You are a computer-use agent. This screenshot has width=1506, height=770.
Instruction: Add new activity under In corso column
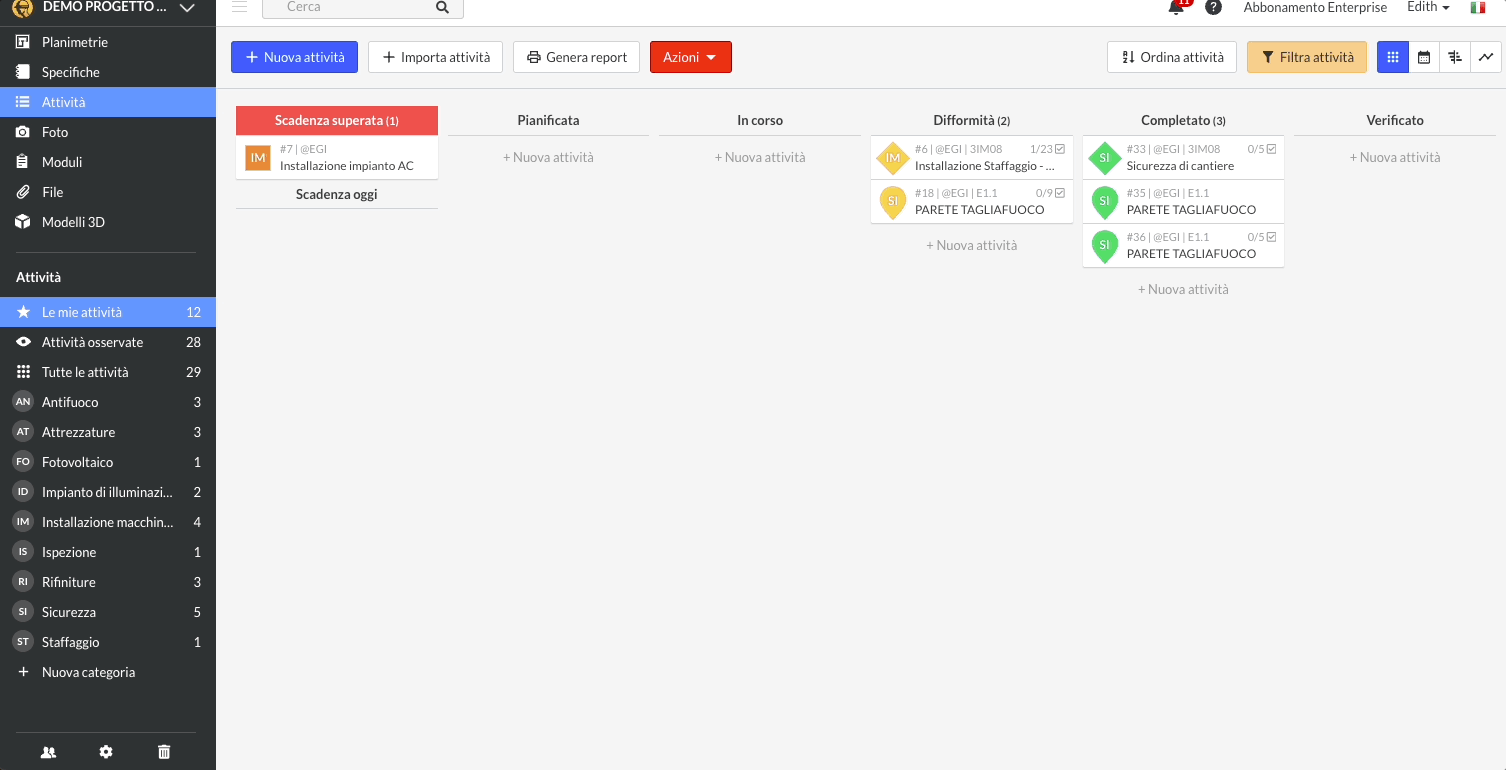[x=760, y=157]
